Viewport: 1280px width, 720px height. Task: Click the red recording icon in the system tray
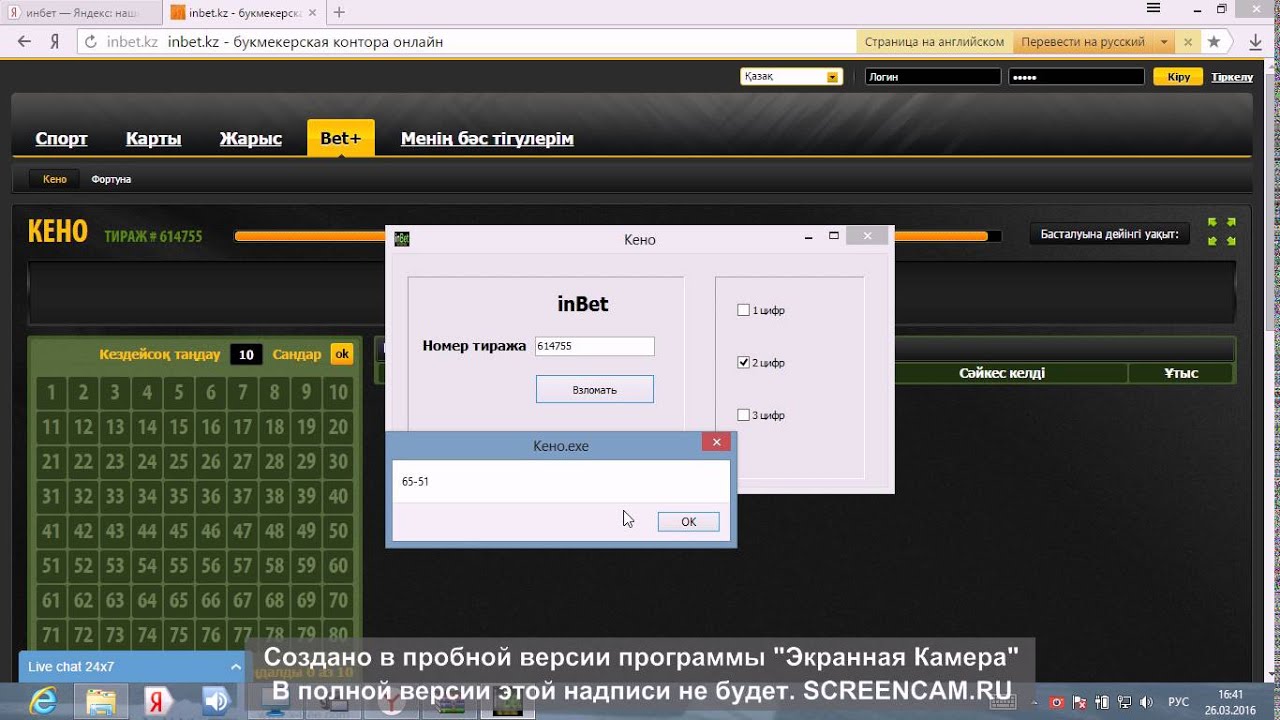[x=1056, y=702]
